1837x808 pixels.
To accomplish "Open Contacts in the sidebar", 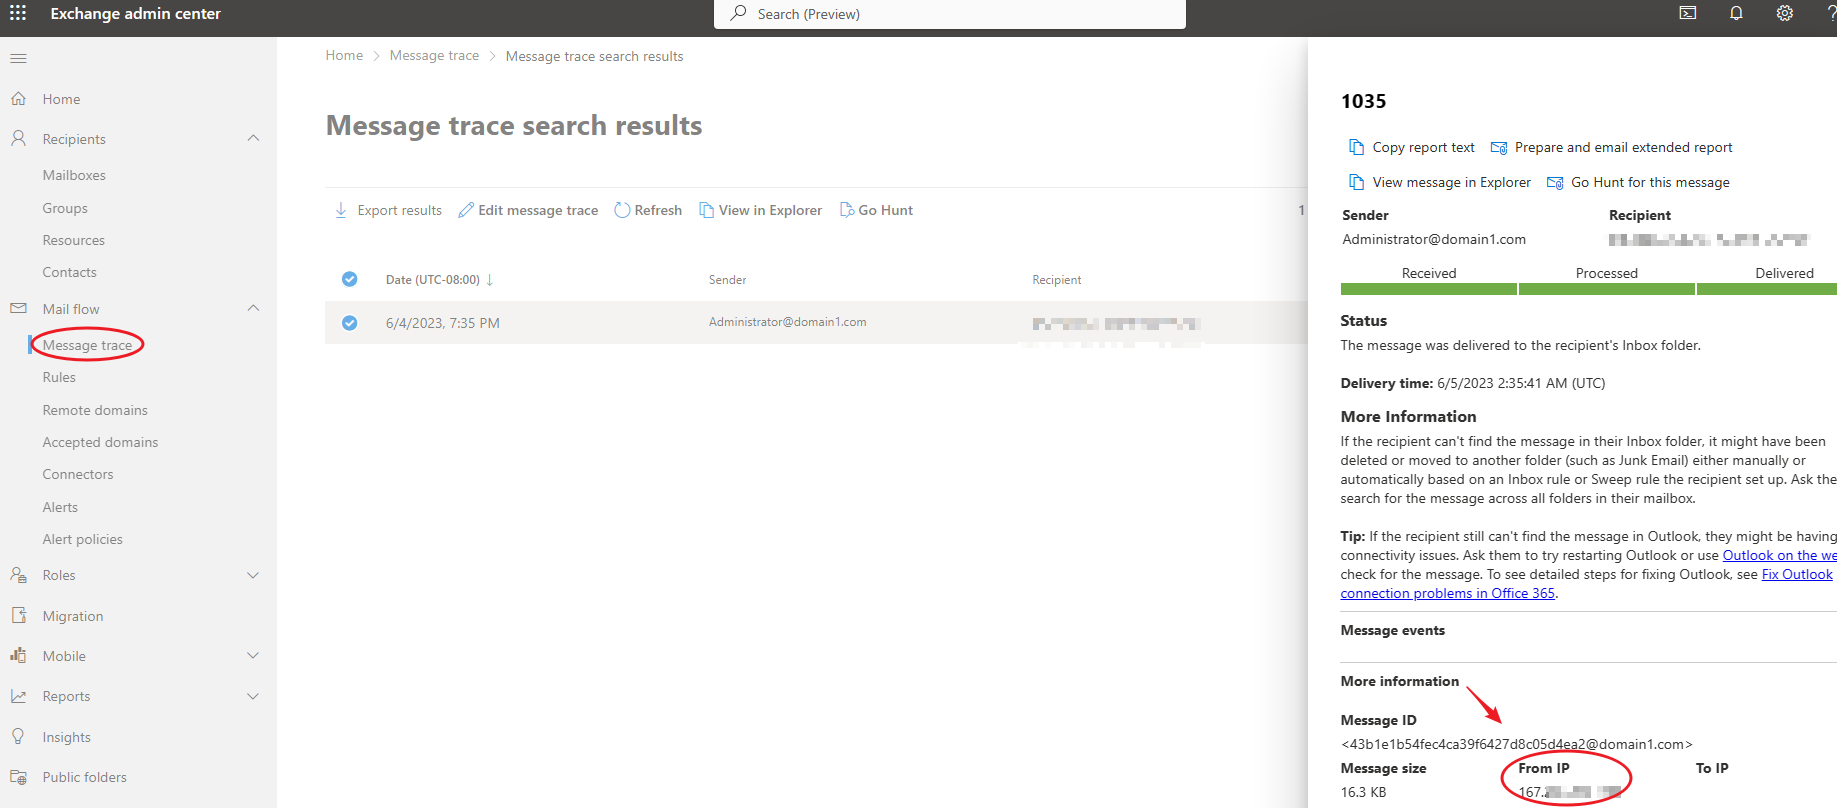I will [x=70, y=272].
